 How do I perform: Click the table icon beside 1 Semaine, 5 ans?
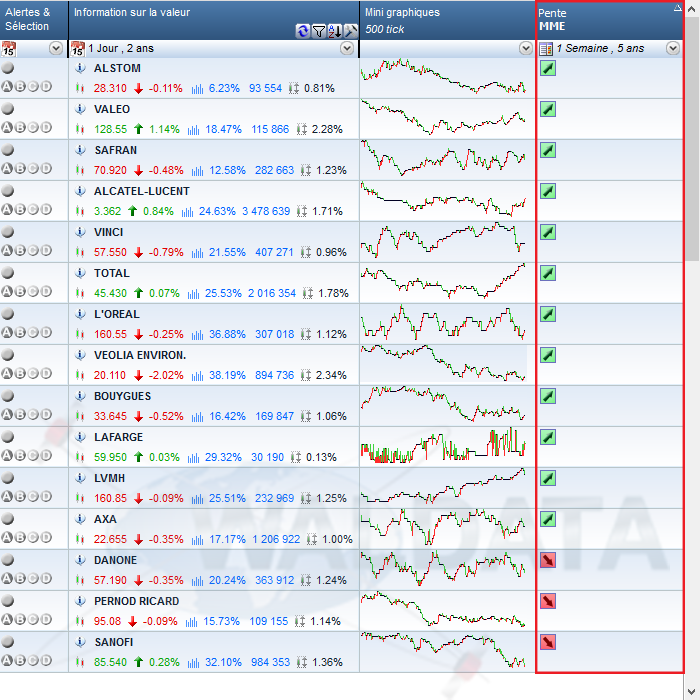coord(546,48)
